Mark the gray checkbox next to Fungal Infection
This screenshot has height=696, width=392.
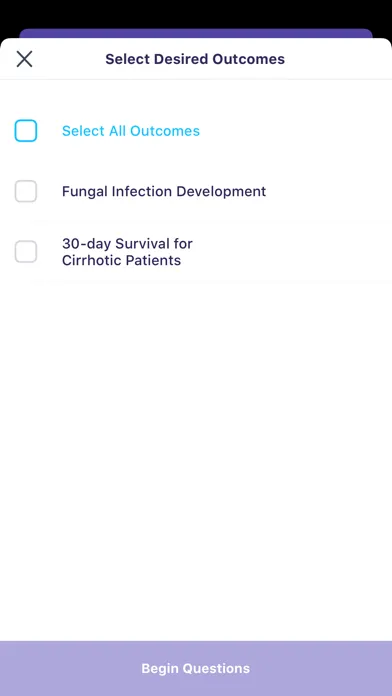[x=26, y=191]
